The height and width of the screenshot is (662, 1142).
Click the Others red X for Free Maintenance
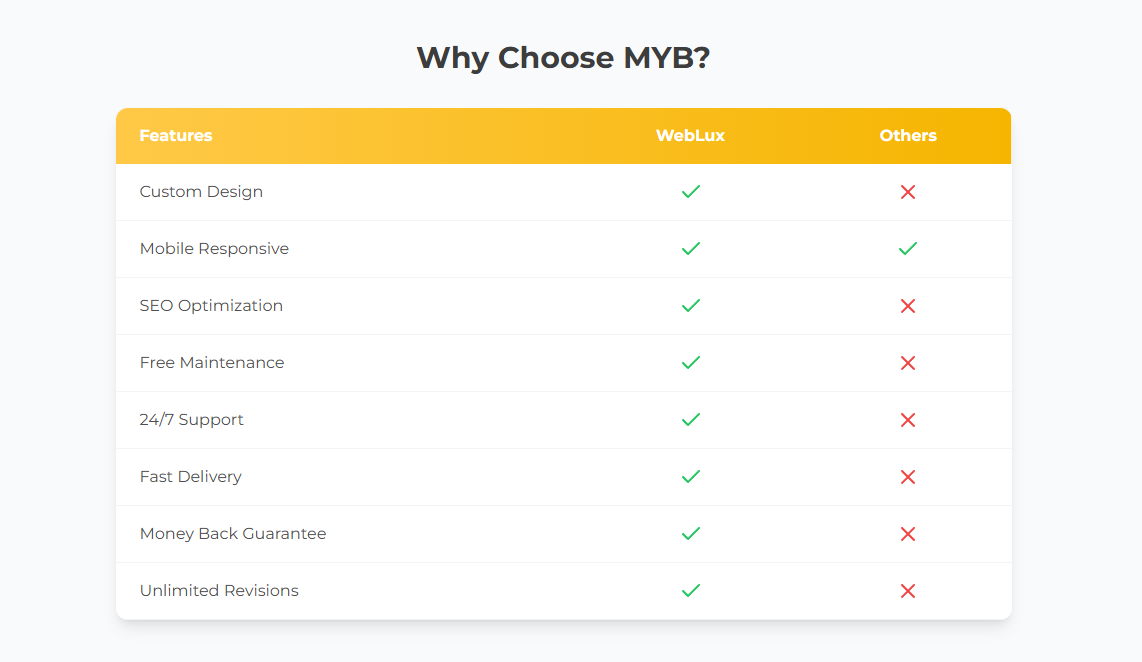point(908,363)
